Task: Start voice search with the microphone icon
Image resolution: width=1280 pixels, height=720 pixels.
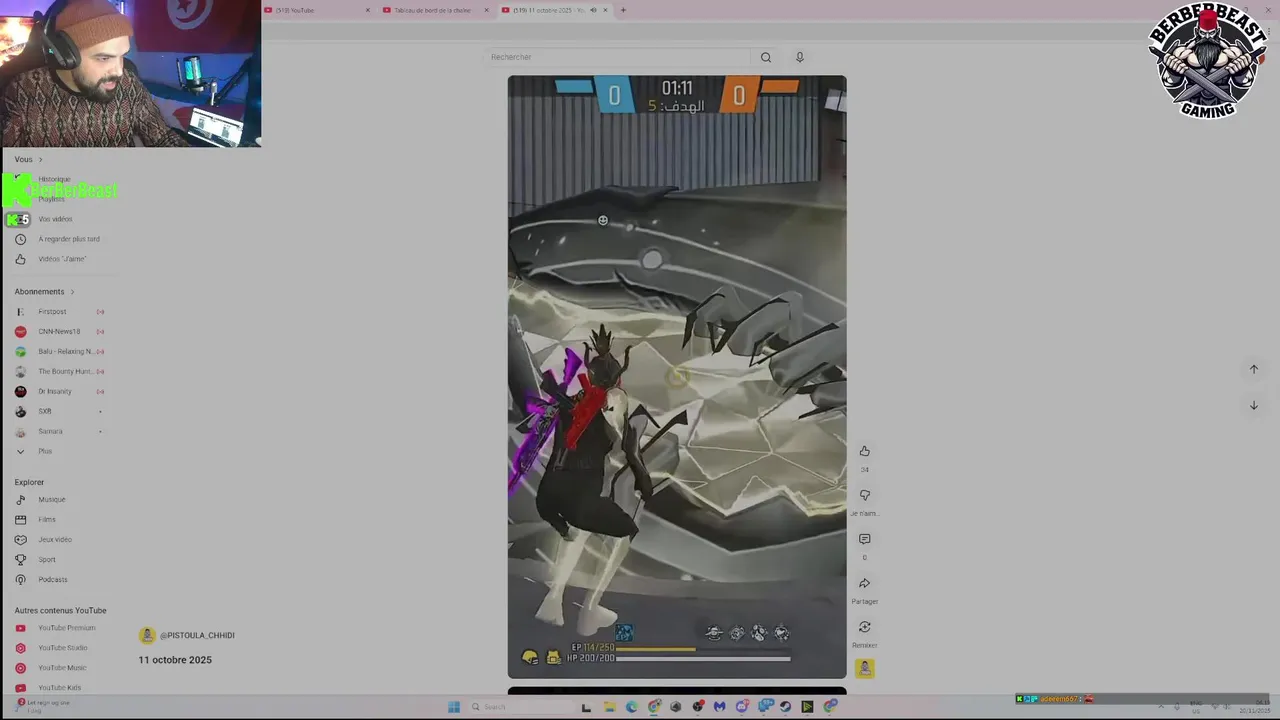Action: tap(799, 57)
